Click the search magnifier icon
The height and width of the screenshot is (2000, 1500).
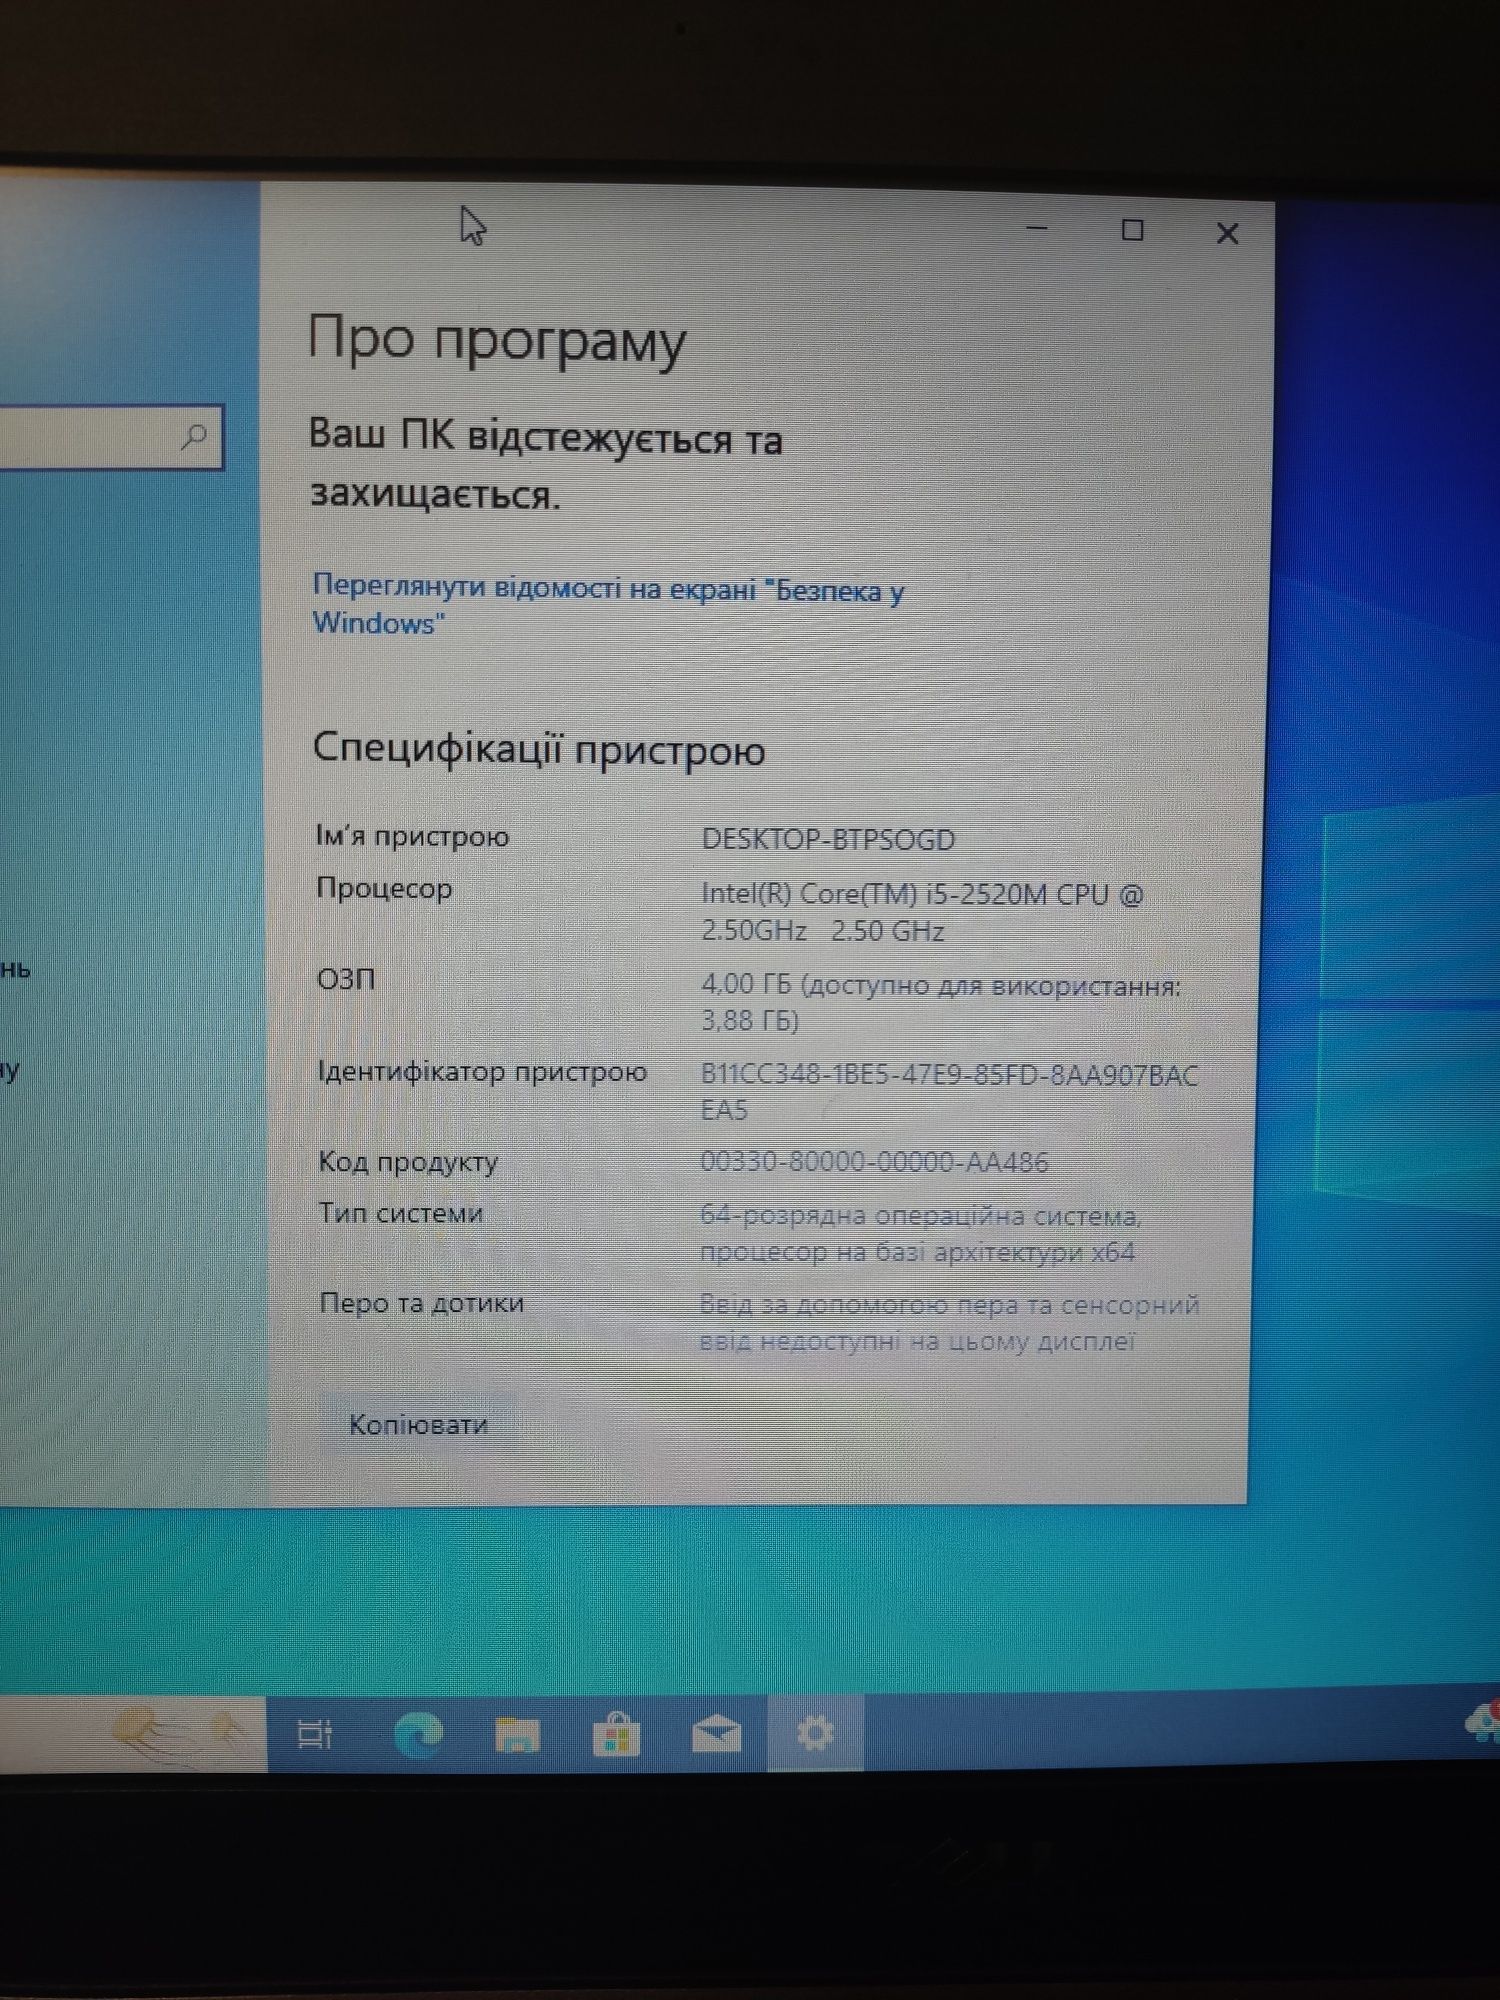click(x=194, y=436)
